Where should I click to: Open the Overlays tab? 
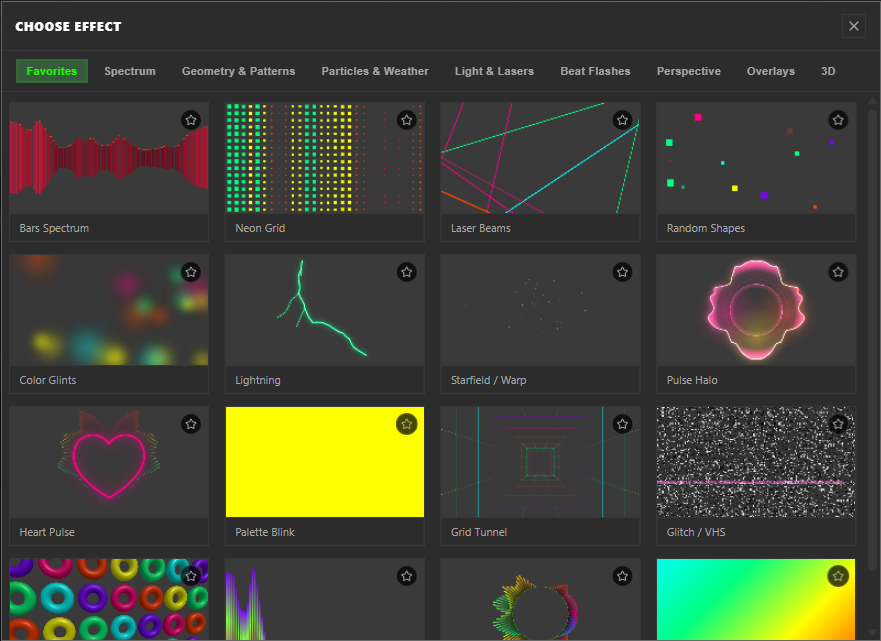coord(771,71)
